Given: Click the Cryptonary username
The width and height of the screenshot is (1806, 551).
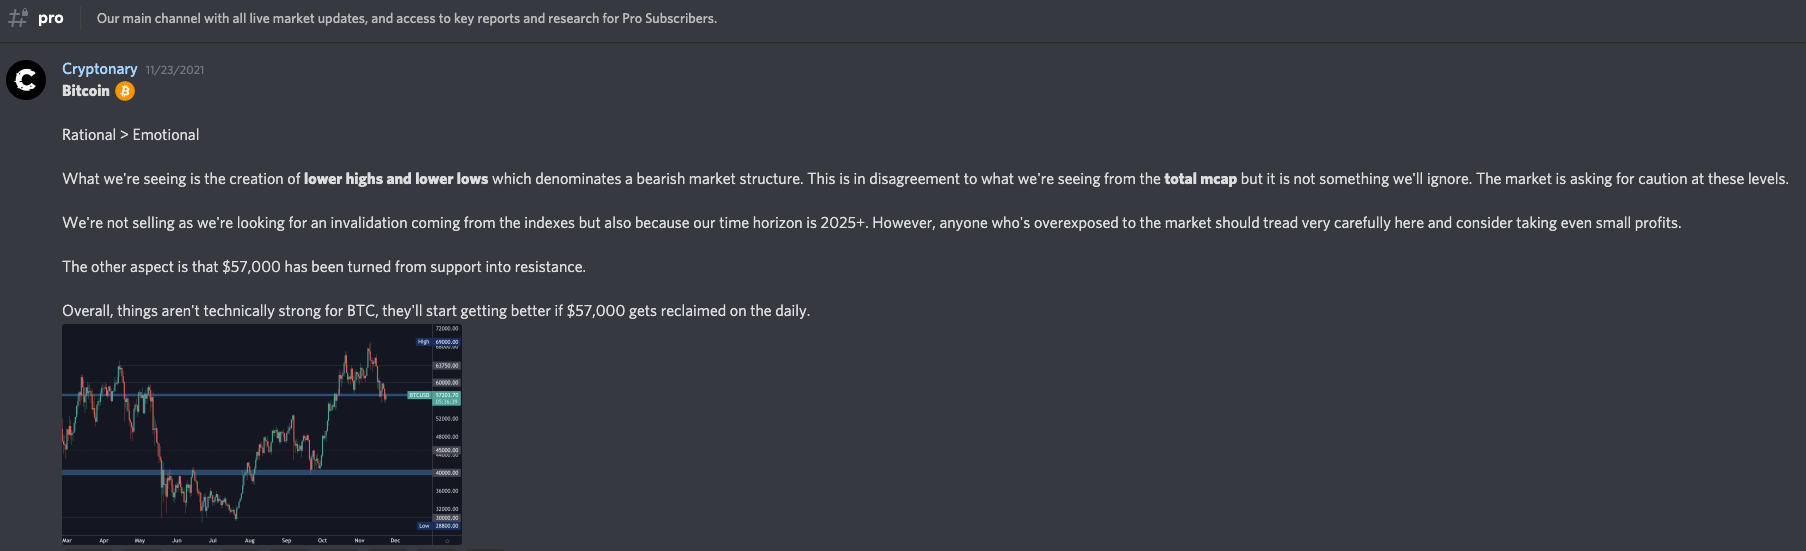Looking at the screenshot, I should pos(99,69).
